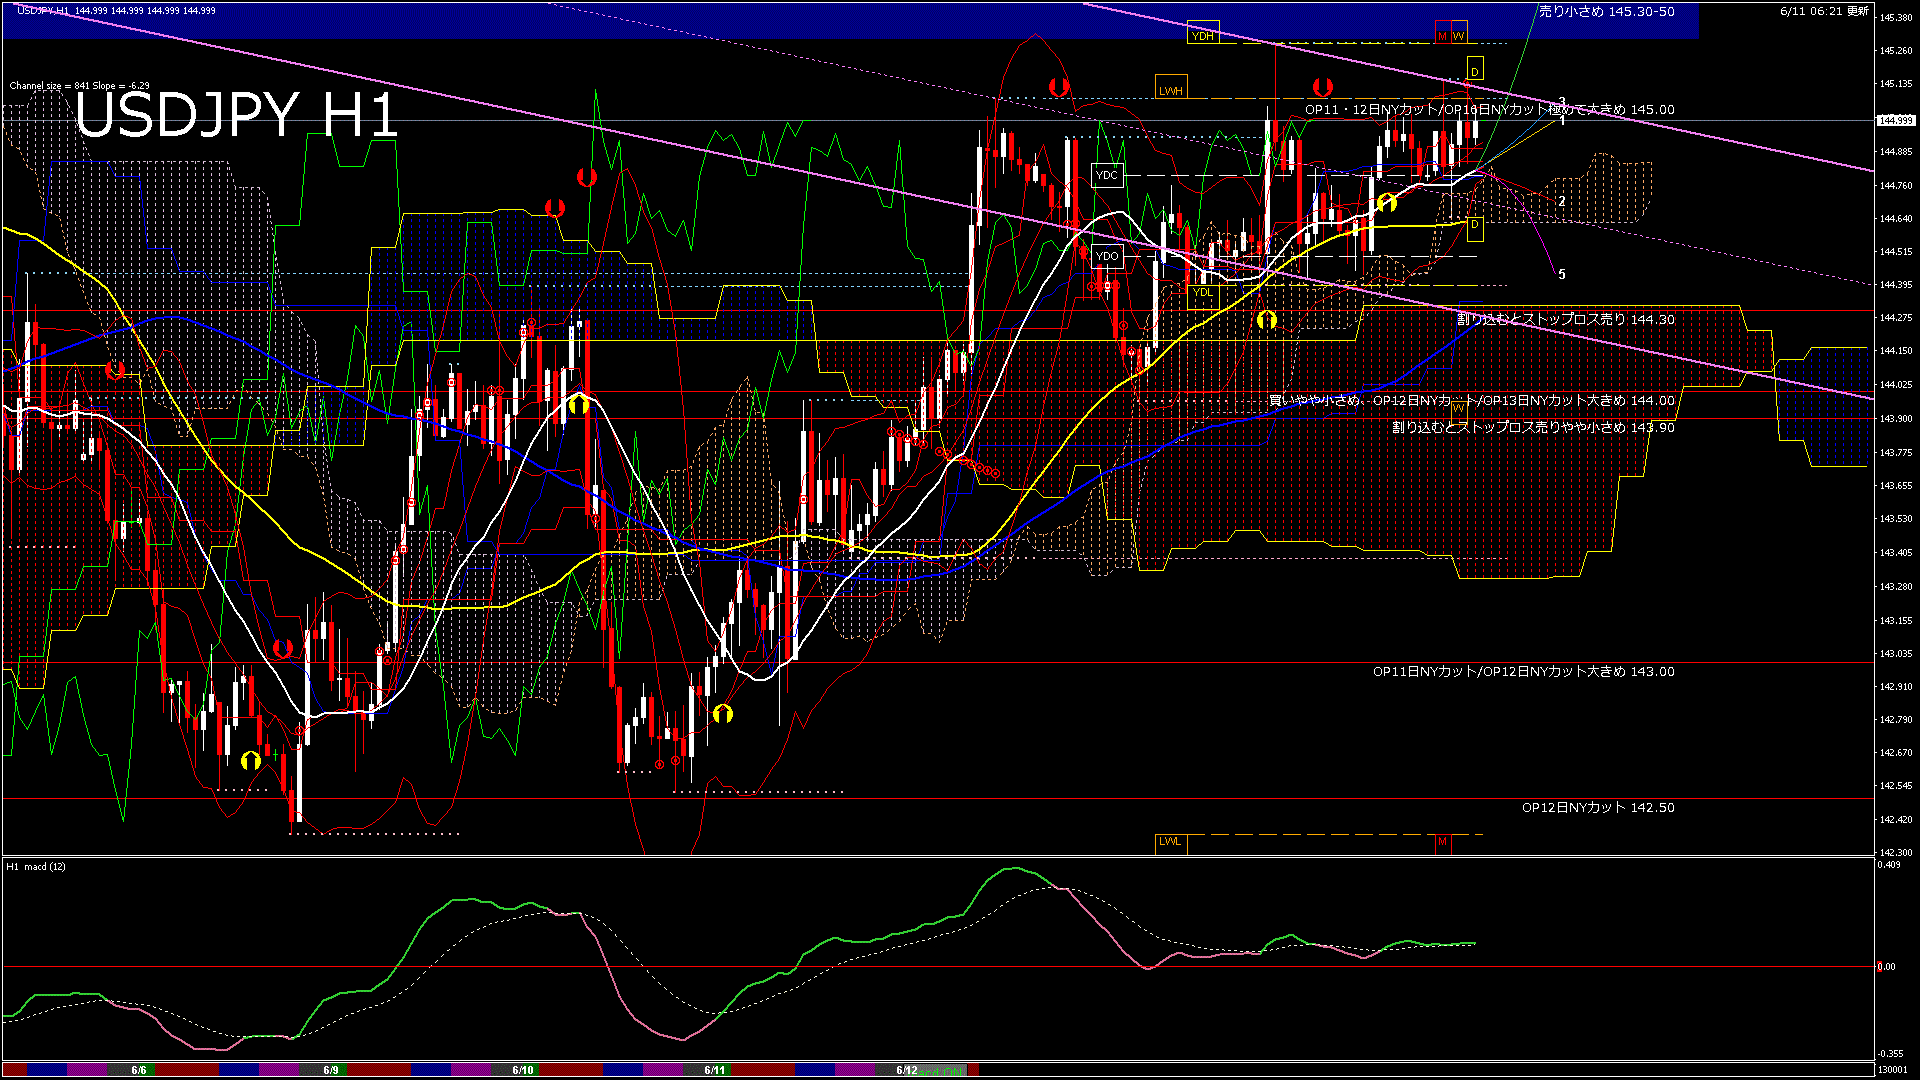Click the 6/11 date marker on timeline

(x=714, y=1070)
